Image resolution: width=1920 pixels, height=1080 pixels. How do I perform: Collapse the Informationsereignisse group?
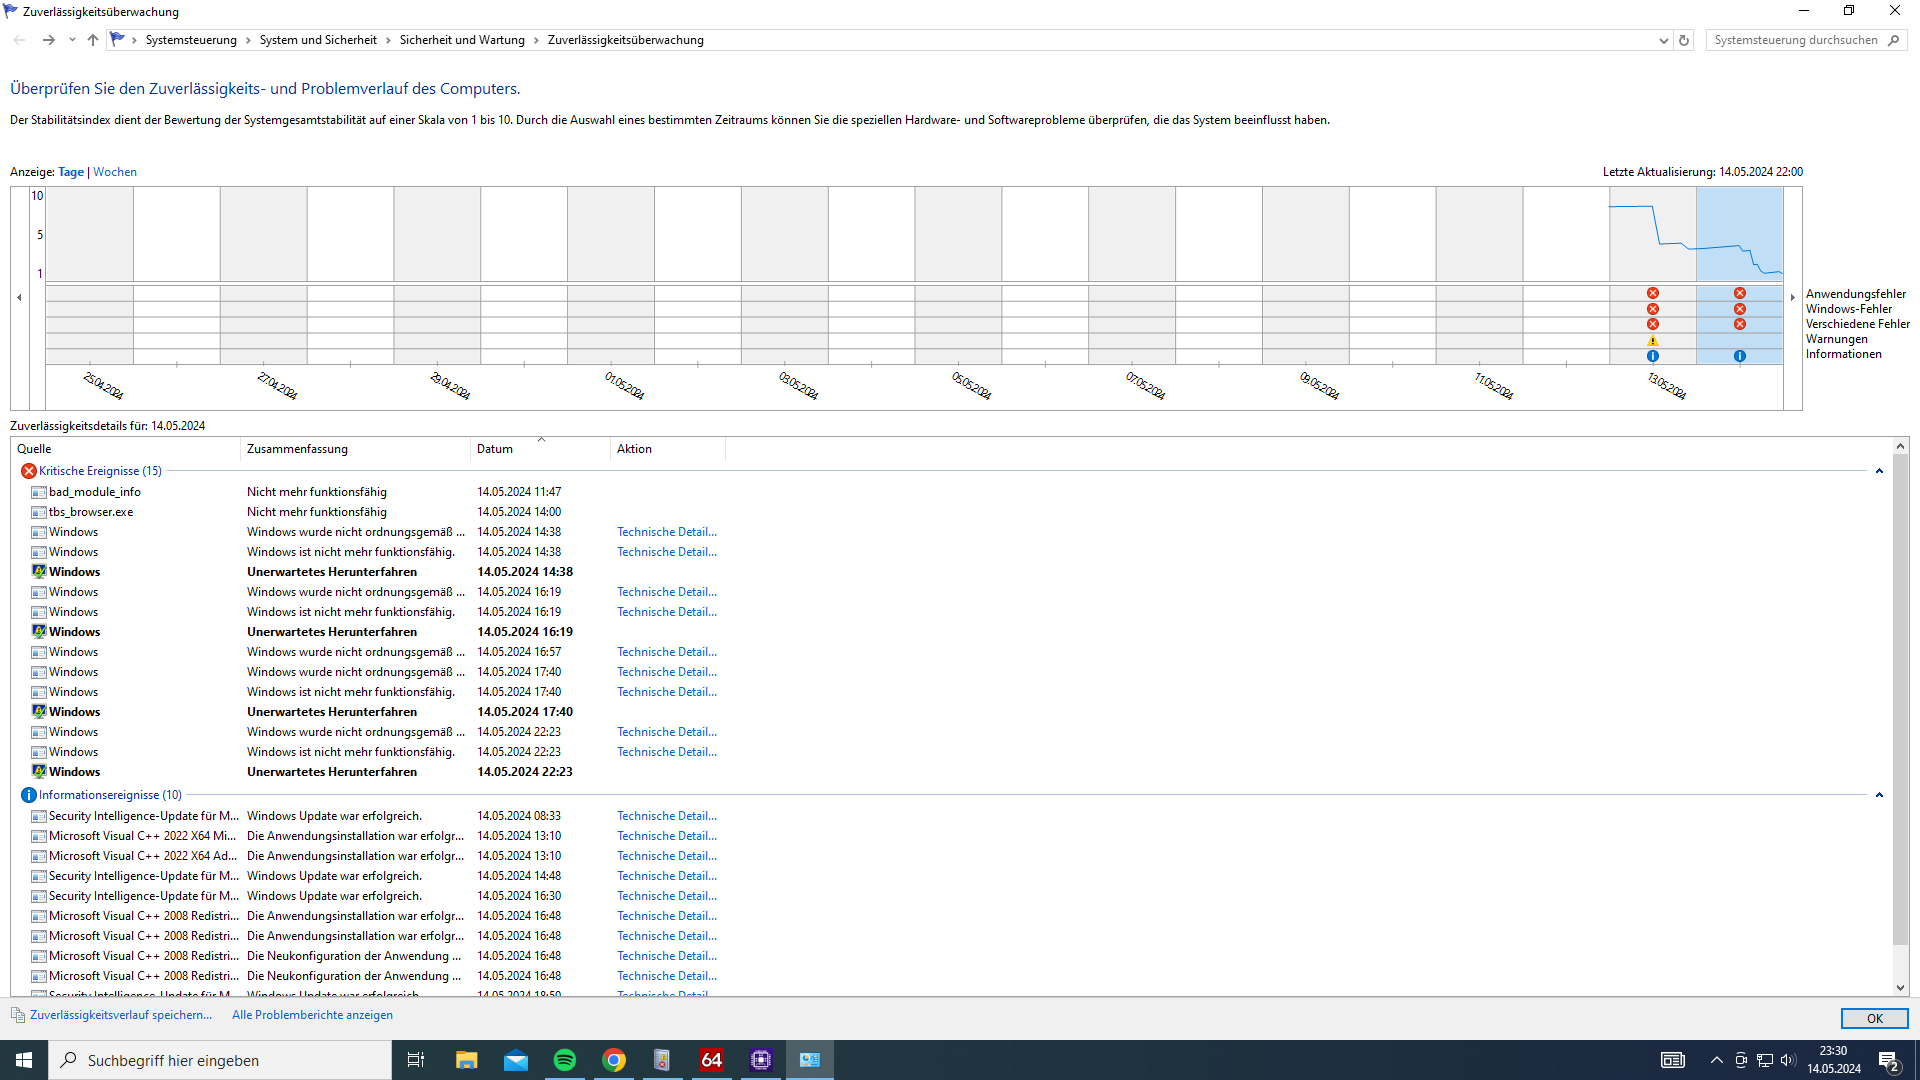point(1879,795)
